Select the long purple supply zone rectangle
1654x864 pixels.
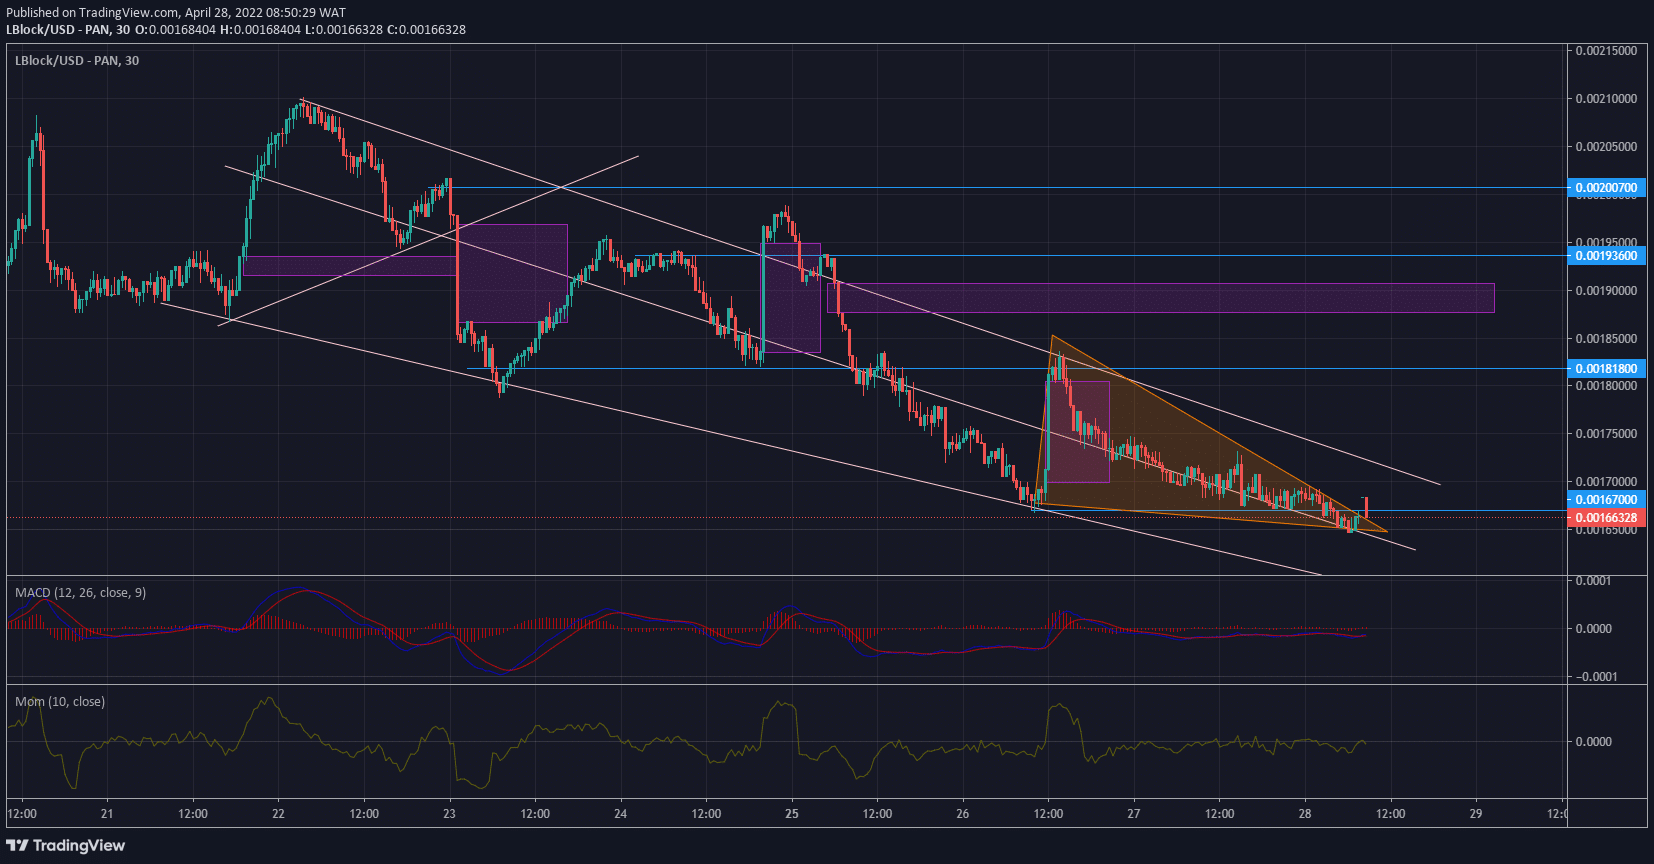(x=1161, y=298)
